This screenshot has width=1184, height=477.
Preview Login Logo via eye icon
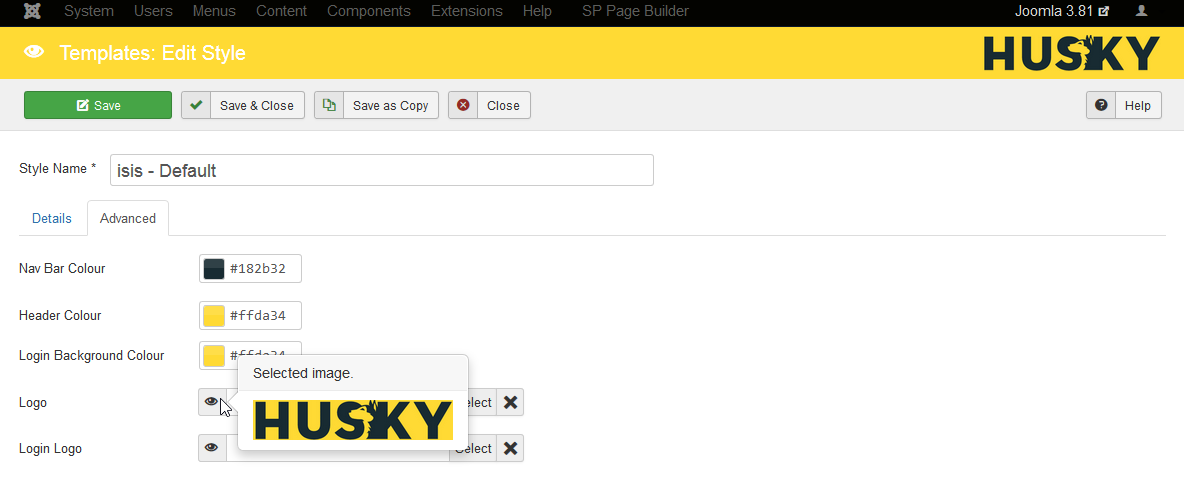[212, 448]
